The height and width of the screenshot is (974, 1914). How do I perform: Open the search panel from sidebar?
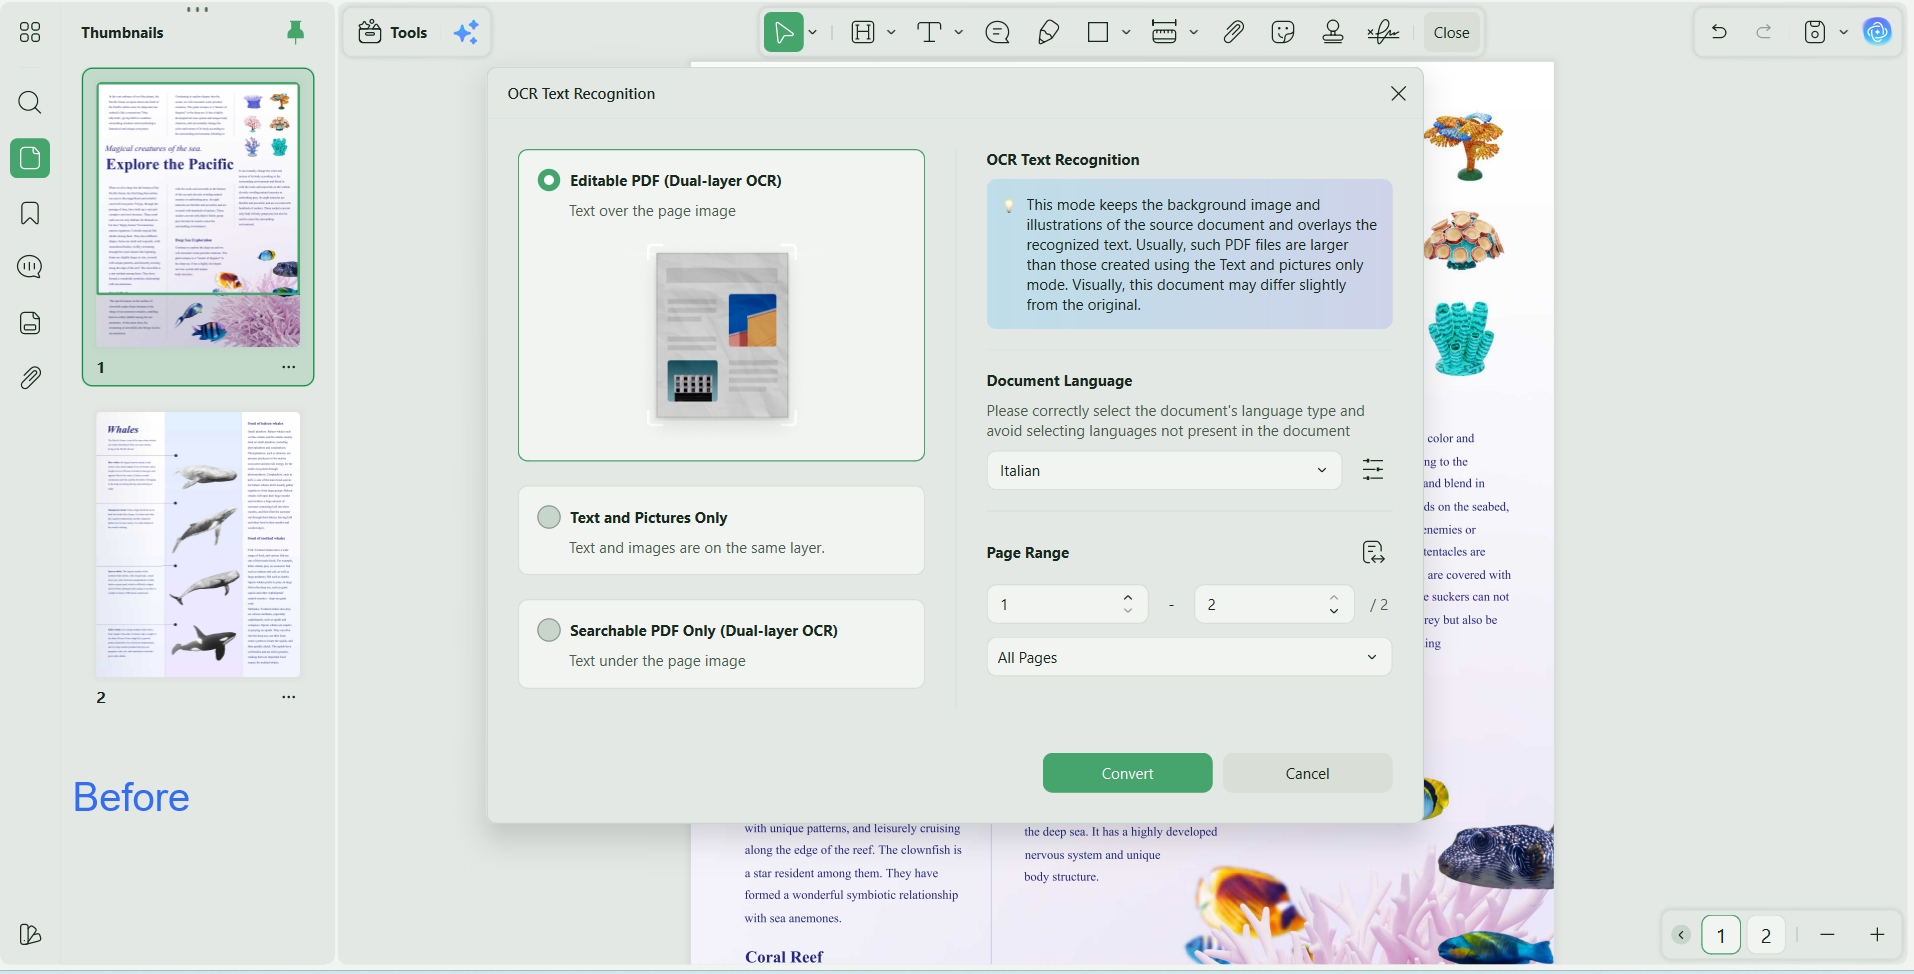click(x=30, y=103)
